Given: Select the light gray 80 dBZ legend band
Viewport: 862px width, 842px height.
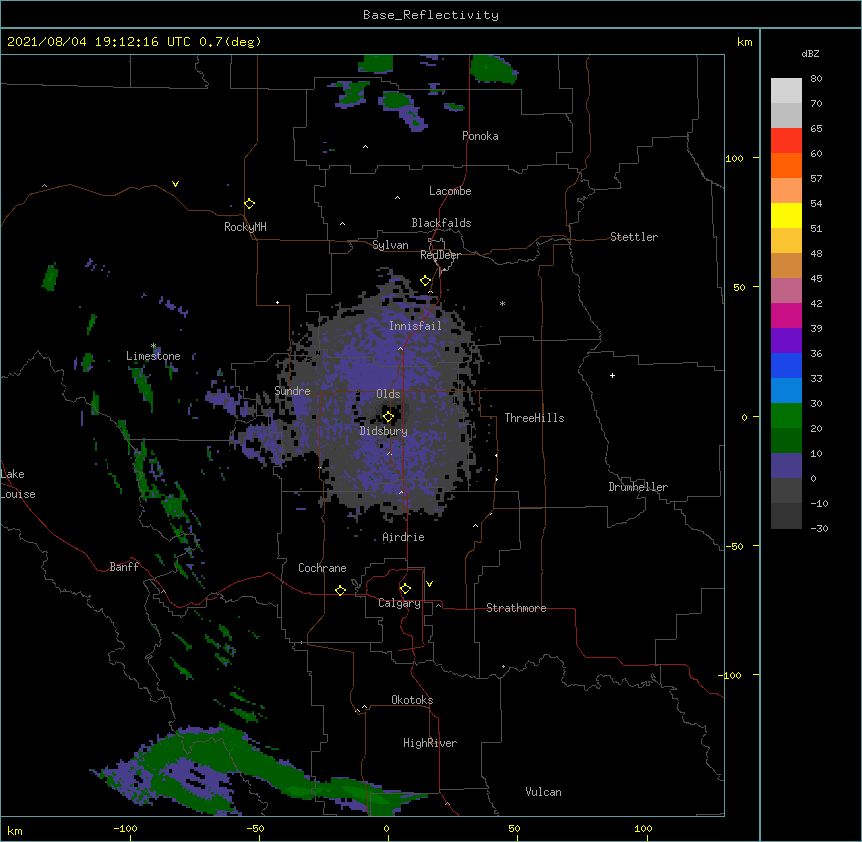Looking at the screenshot, I should (786, 91).
